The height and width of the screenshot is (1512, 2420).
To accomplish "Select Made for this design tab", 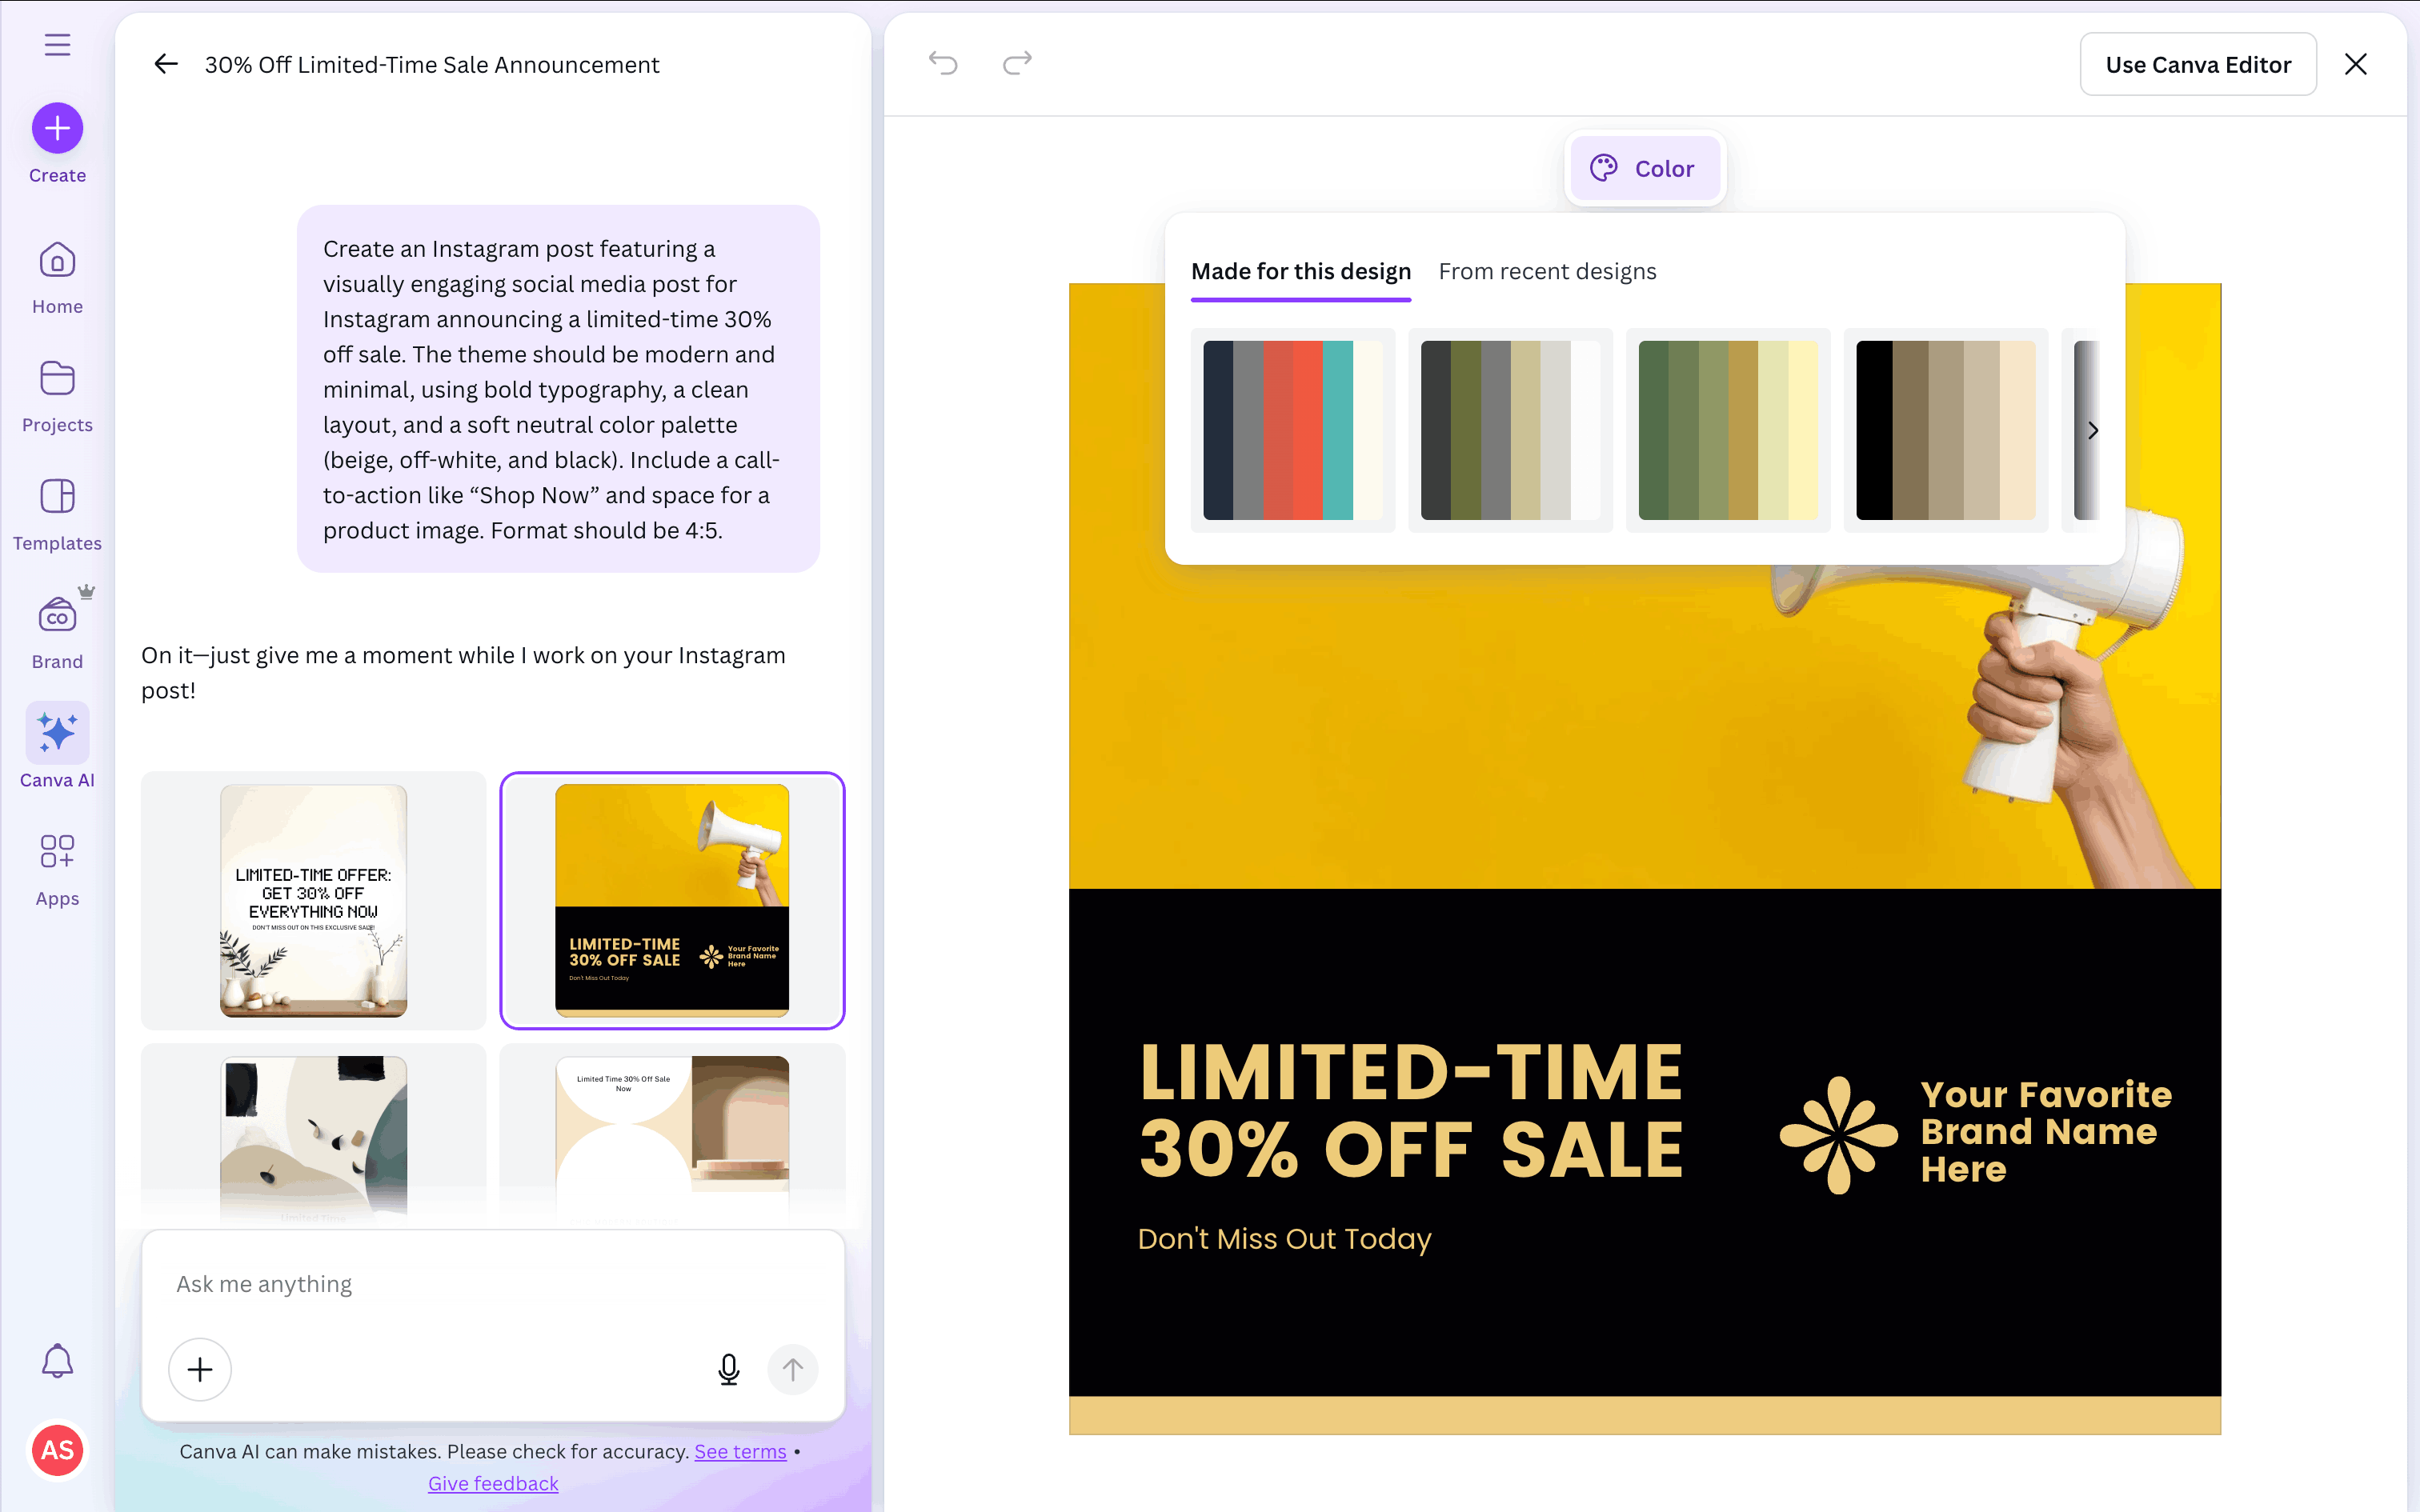I will click(1300, 272).
